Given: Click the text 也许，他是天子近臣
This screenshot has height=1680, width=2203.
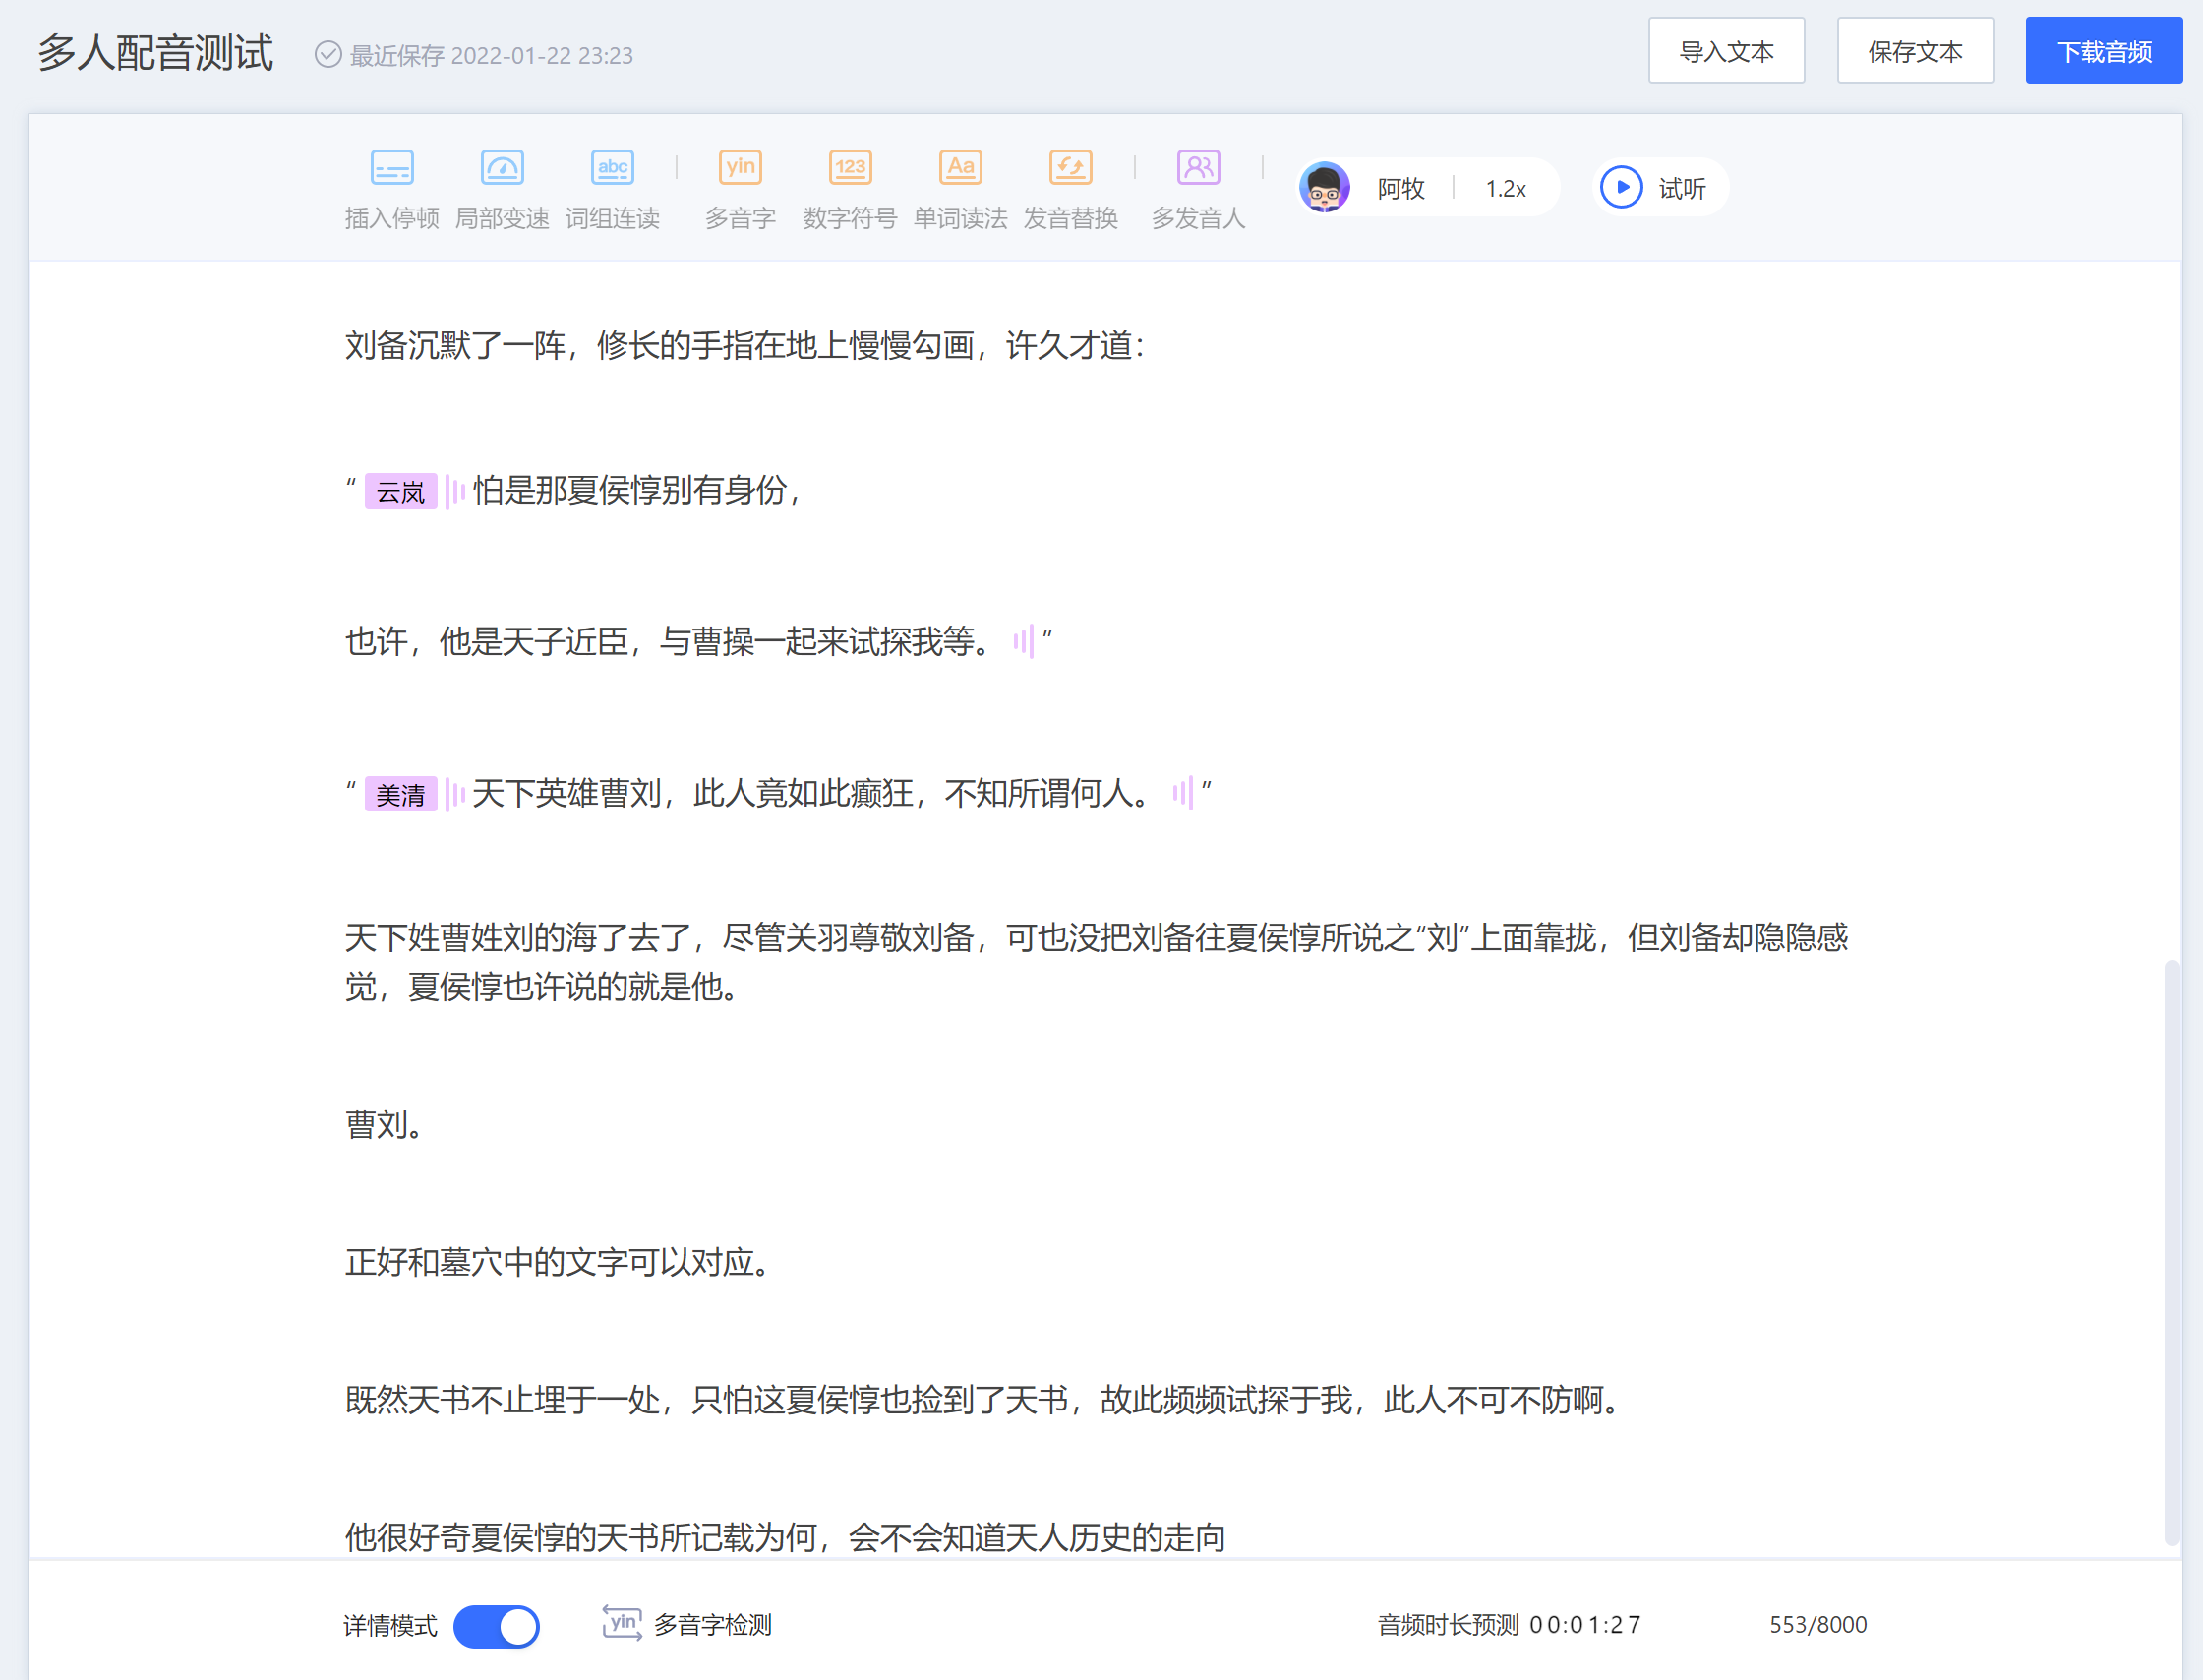Looking at the screenshot, I should [x=669, y=641].
